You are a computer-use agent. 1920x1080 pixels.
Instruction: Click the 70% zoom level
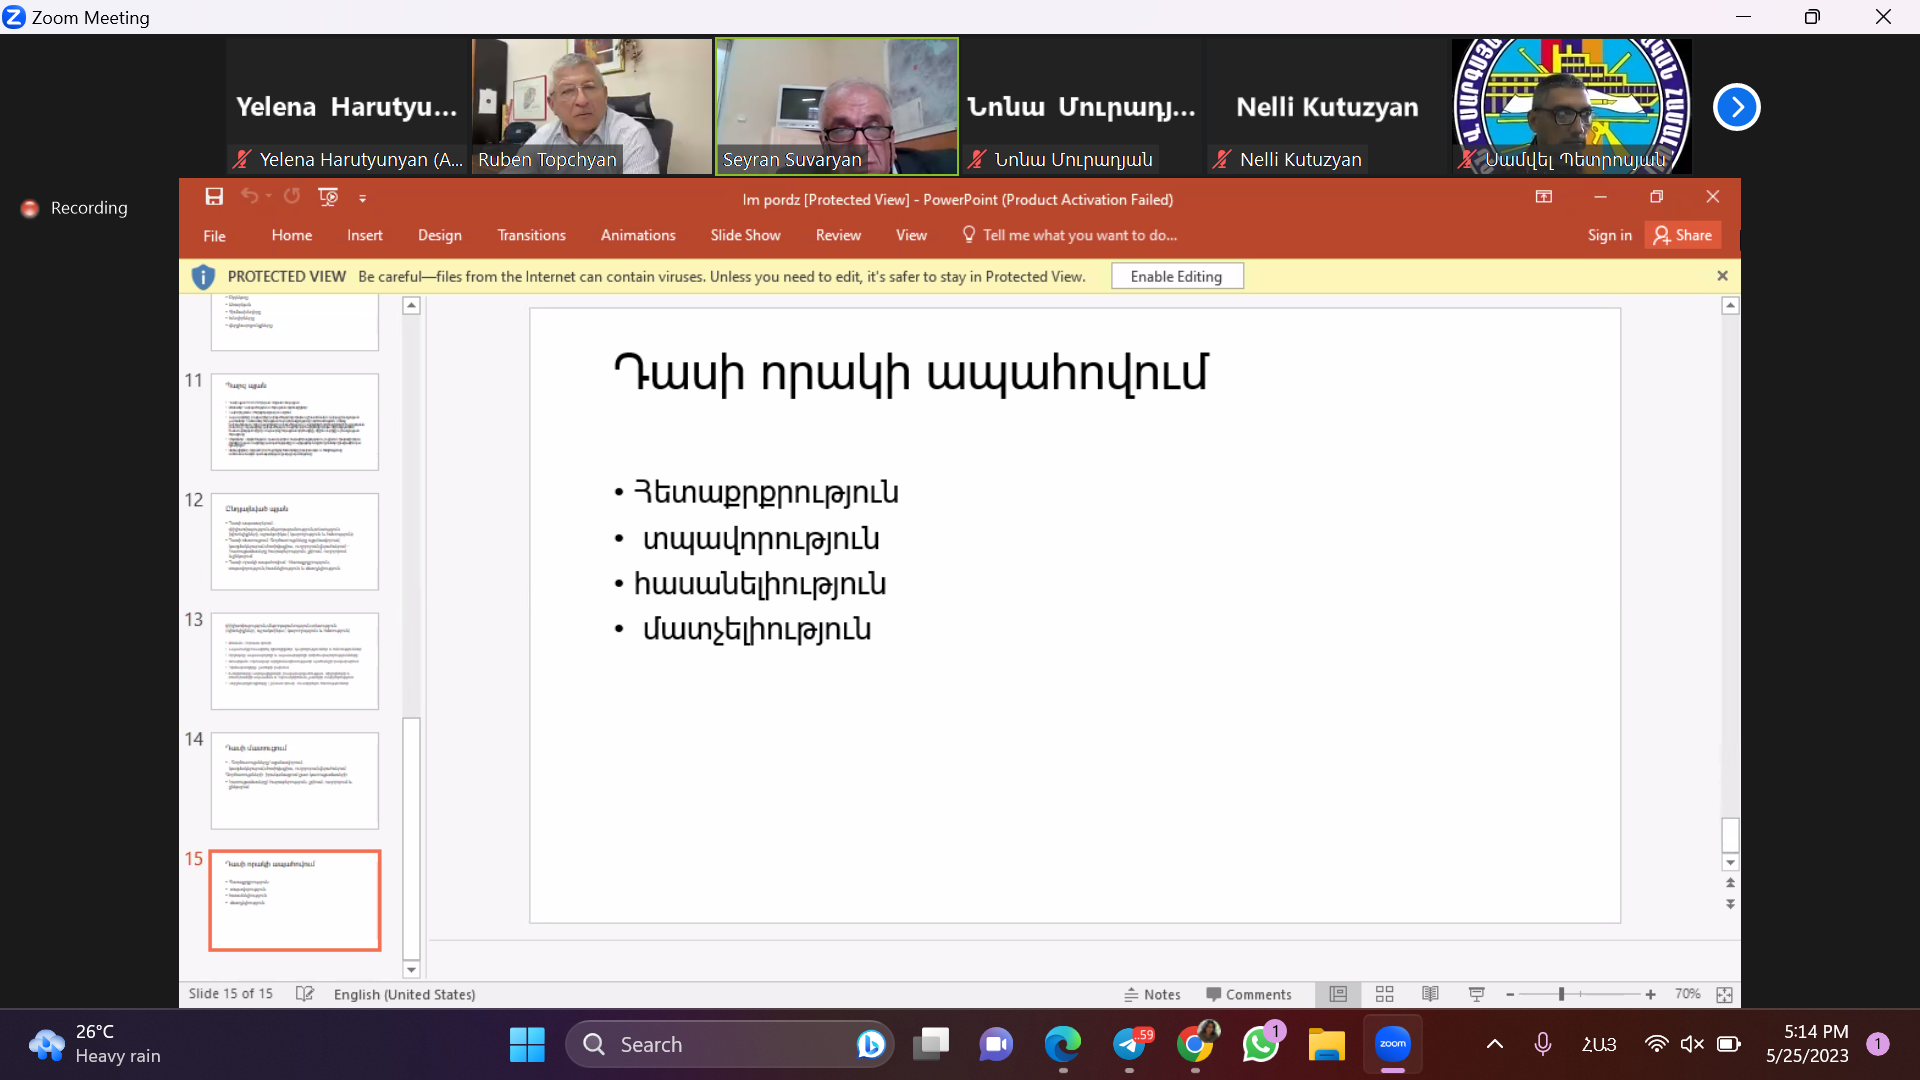[x=1688, y=994]
